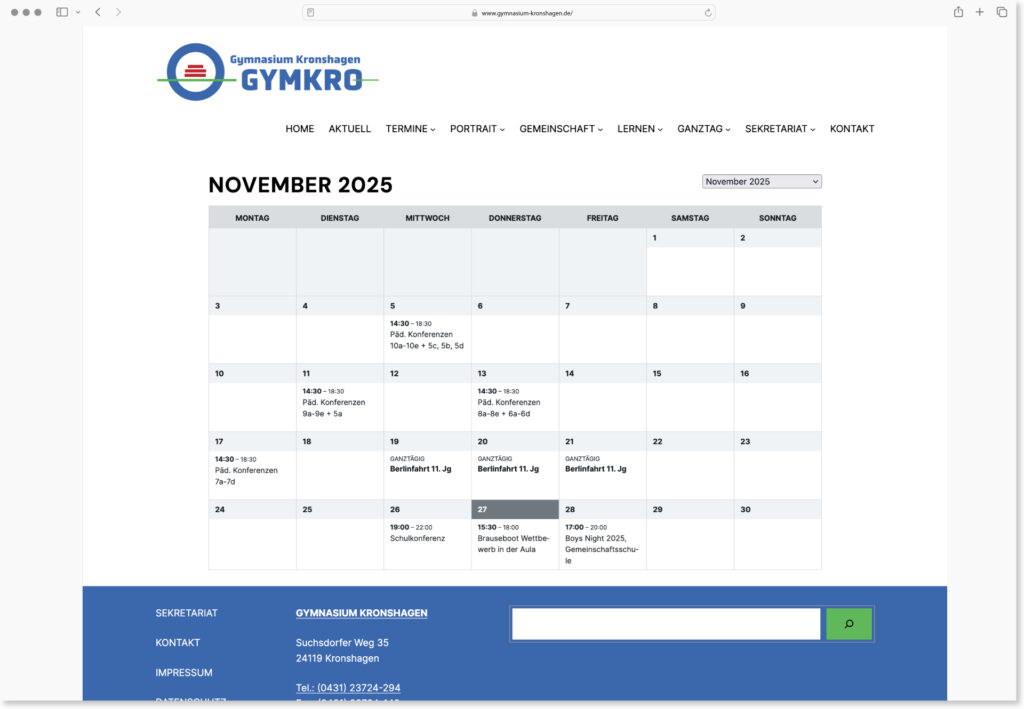Follow the GYMNASIUM KRONSHAGEN footer link
Image resolution: width=1024 pixels, height=709 pixels.
tap(360, 612)
